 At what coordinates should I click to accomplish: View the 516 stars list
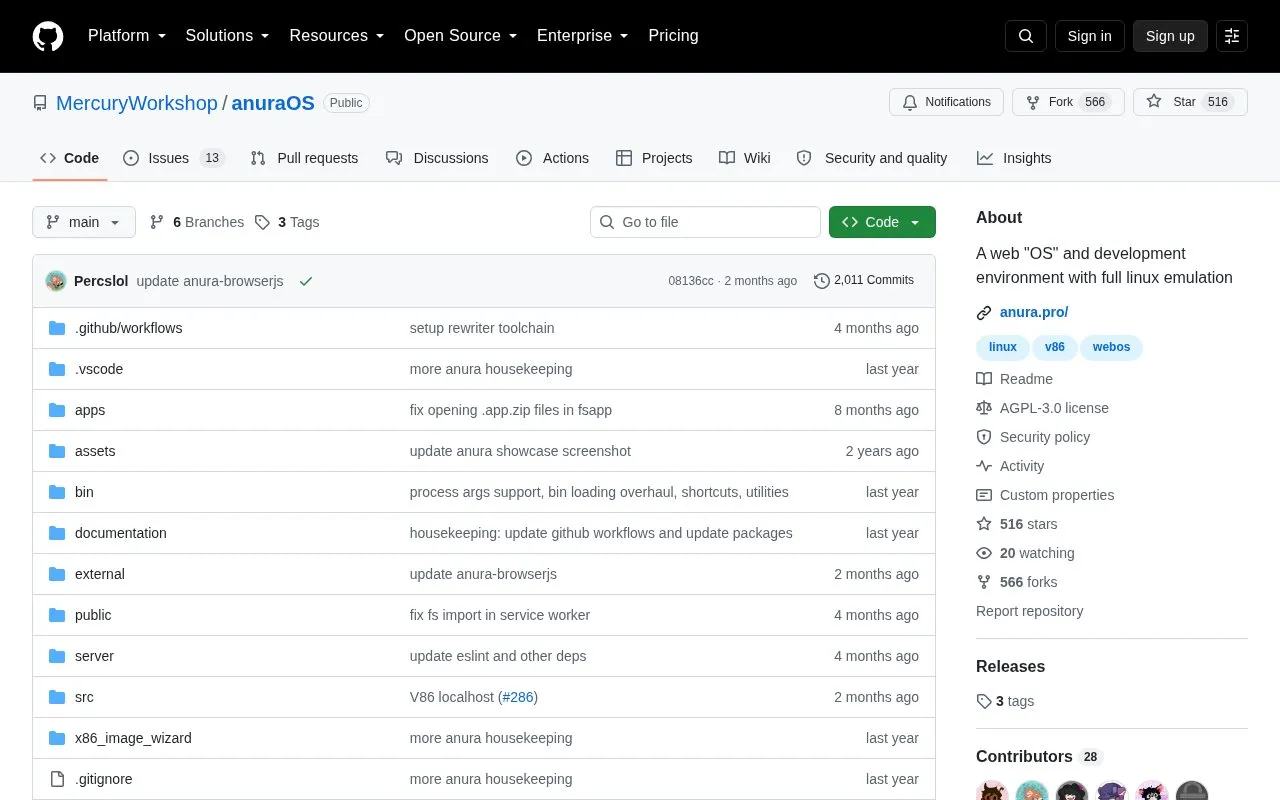[x=1017, y=524]
